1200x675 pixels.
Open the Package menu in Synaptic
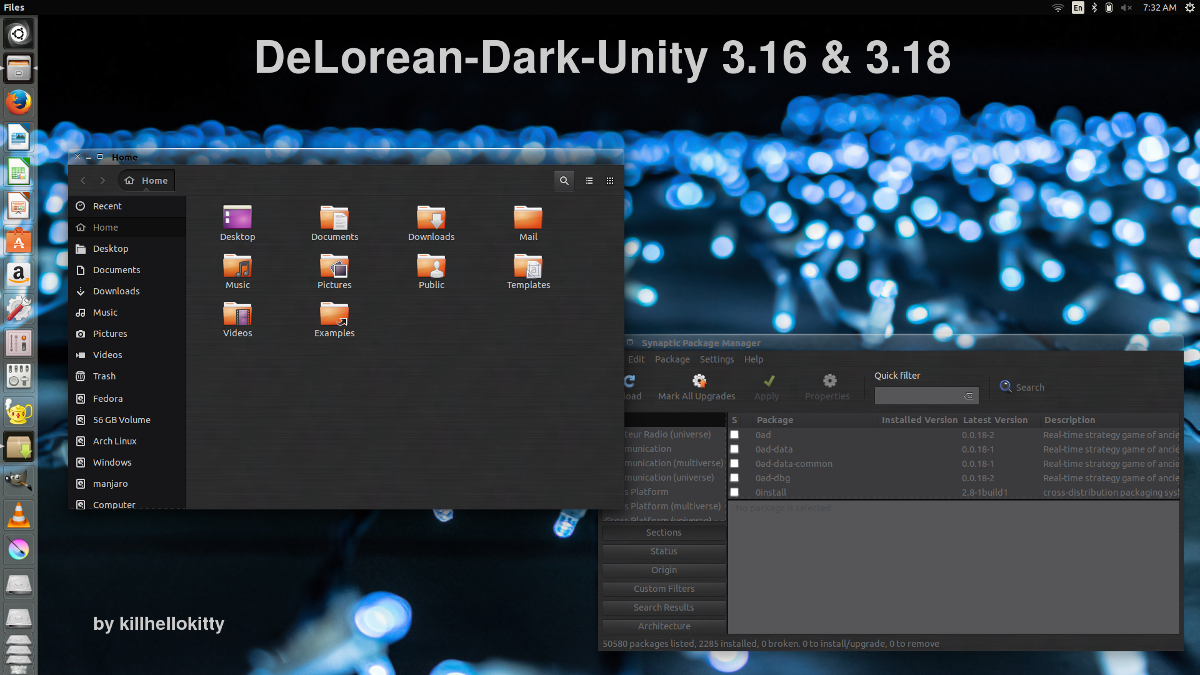tap(672, 359)
